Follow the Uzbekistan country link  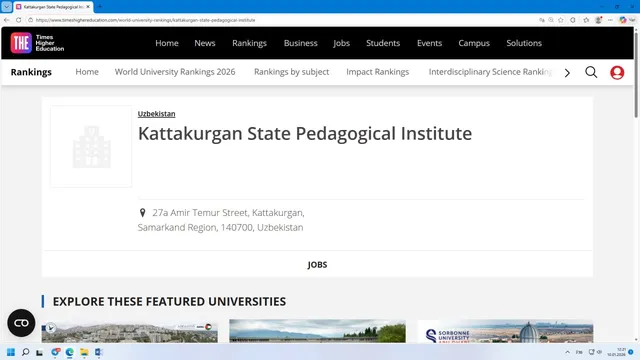(x=156, y=114)
